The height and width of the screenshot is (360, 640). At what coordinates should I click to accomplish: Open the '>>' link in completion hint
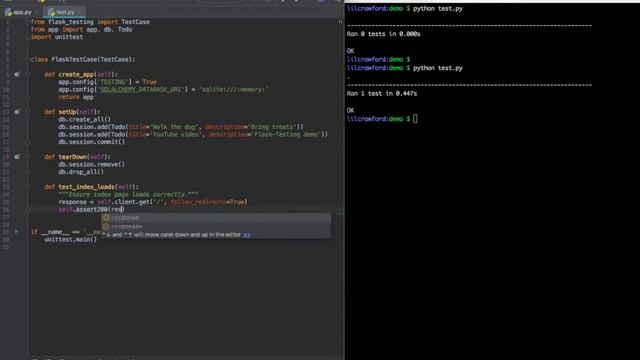point(247,235)
